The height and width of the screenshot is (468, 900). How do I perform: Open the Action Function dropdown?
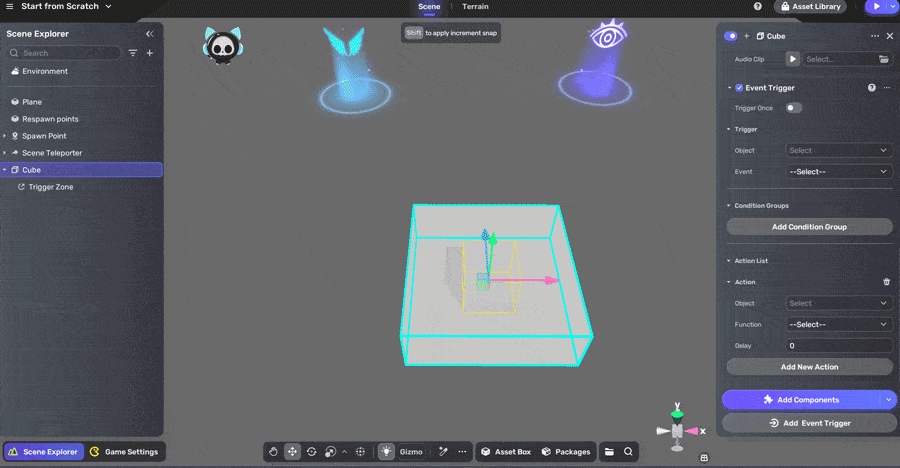(838, 325)
